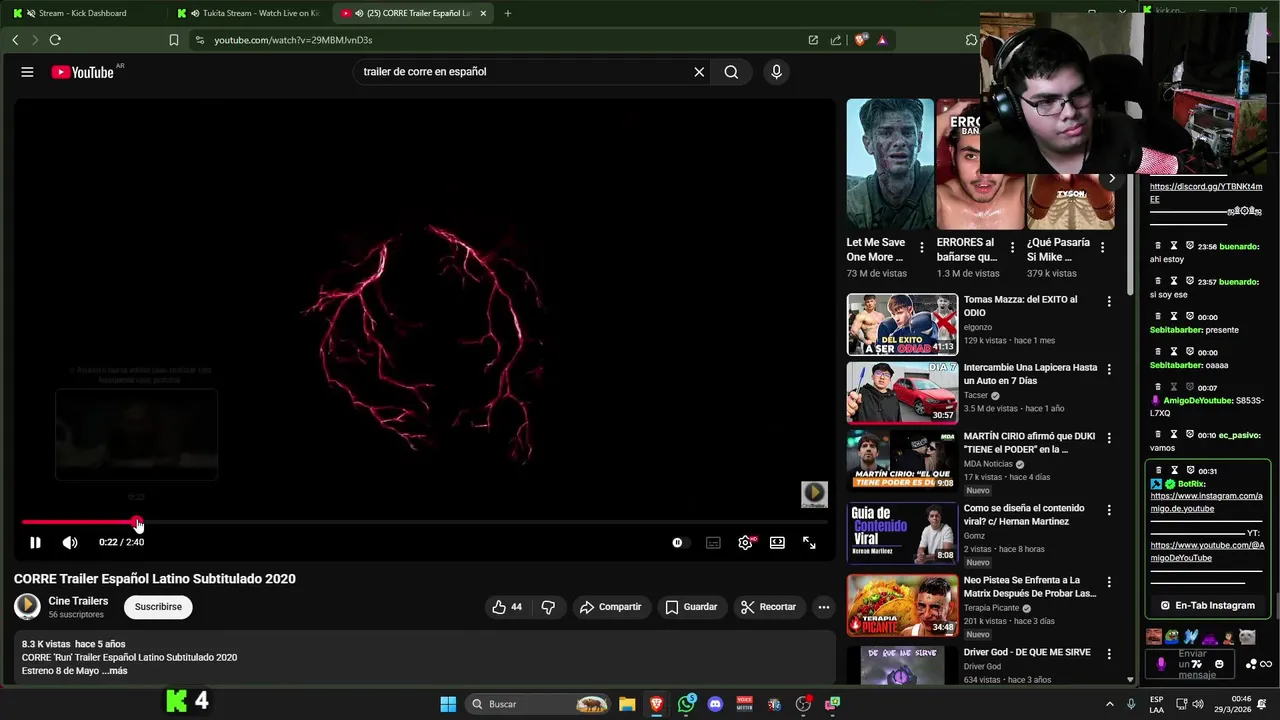Open Cine Trailers channel avatar
The width and height of the screenshot is (1280, 720).
point(27,606)
